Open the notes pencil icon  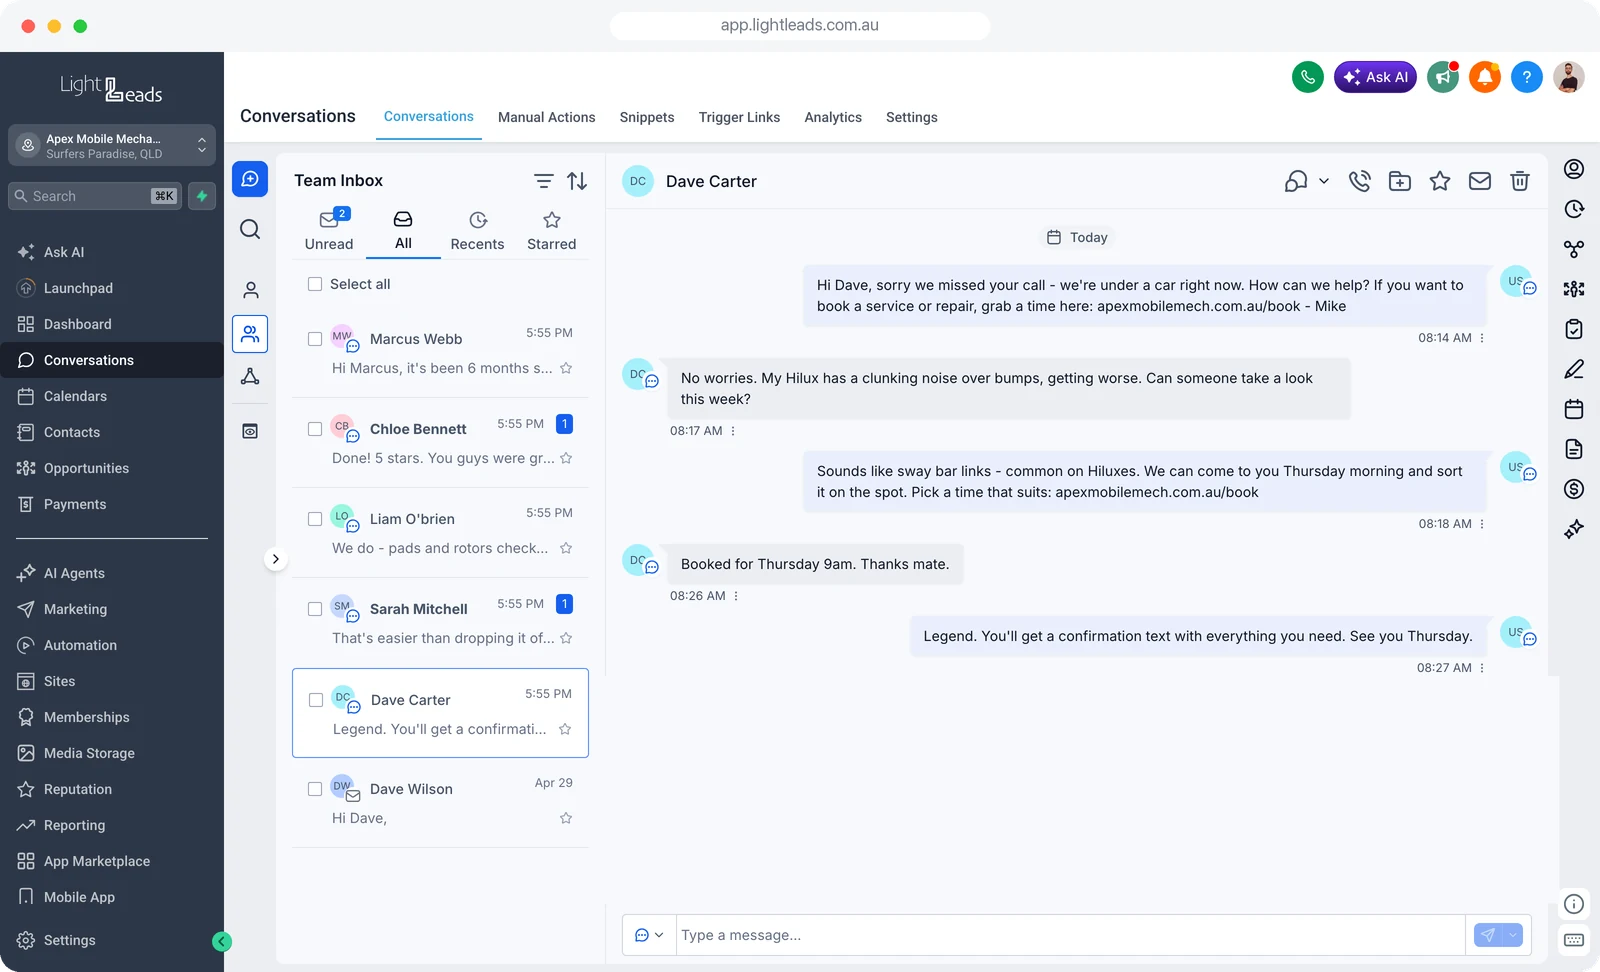point(1574,369)
